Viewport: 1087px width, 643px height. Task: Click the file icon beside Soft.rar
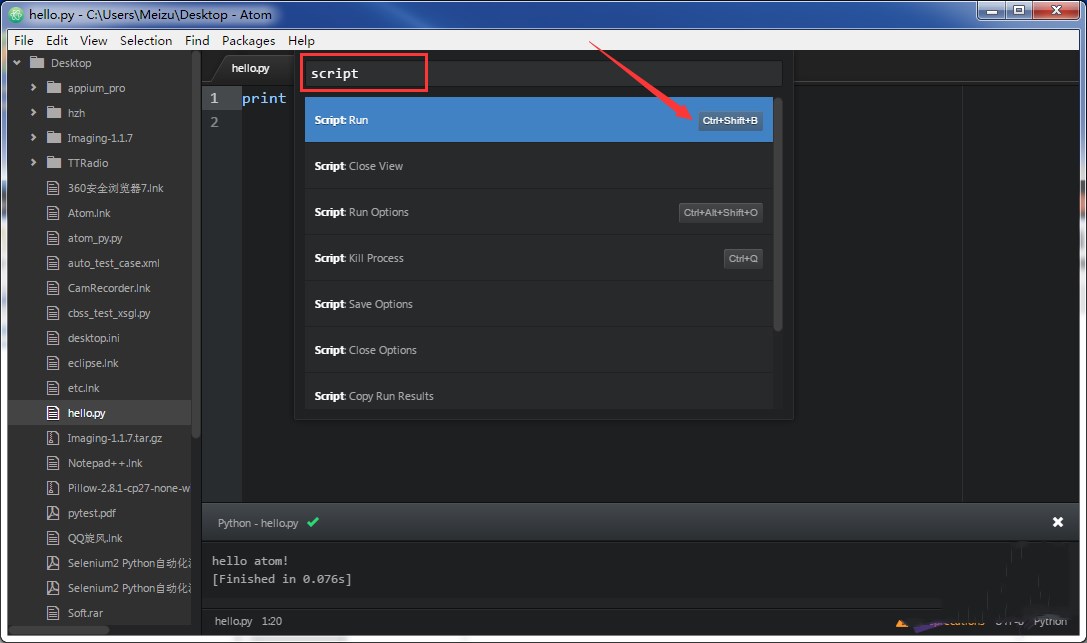[53, 613]
